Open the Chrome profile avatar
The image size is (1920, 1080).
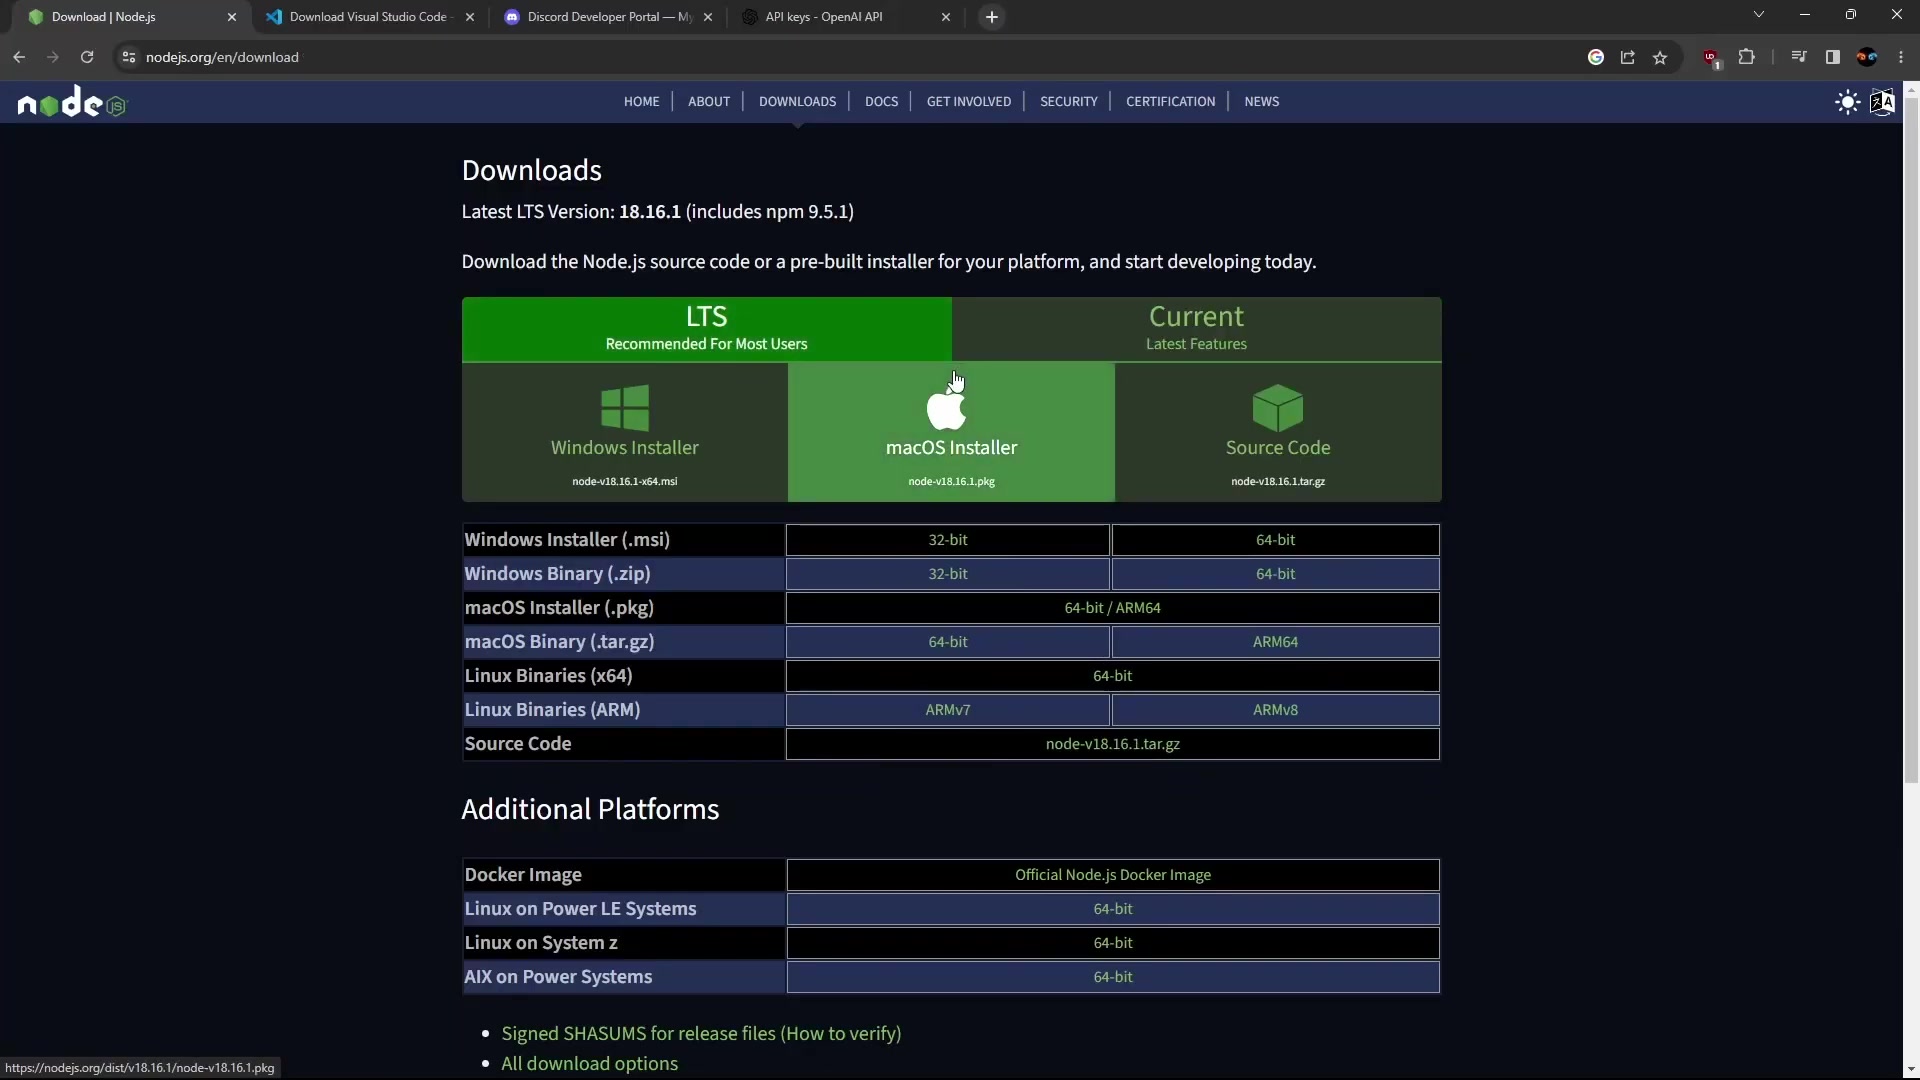point(1867,57)
